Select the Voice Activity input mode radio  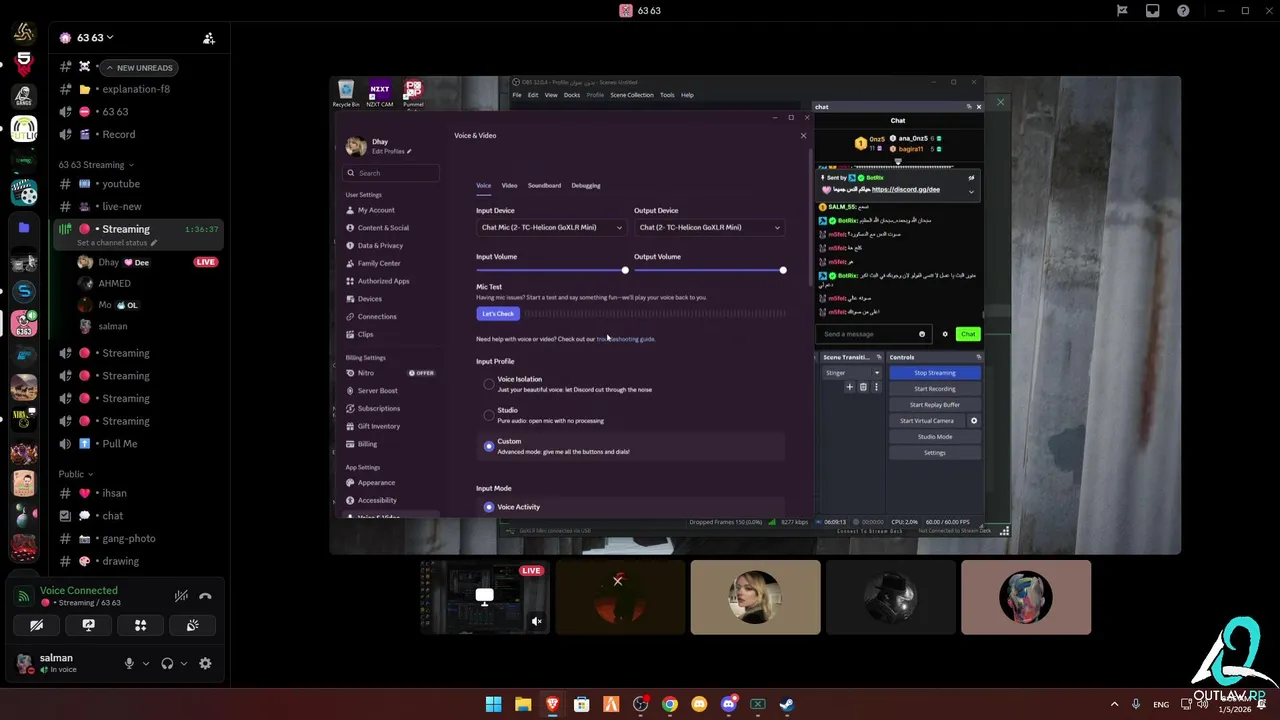(489, 507)
